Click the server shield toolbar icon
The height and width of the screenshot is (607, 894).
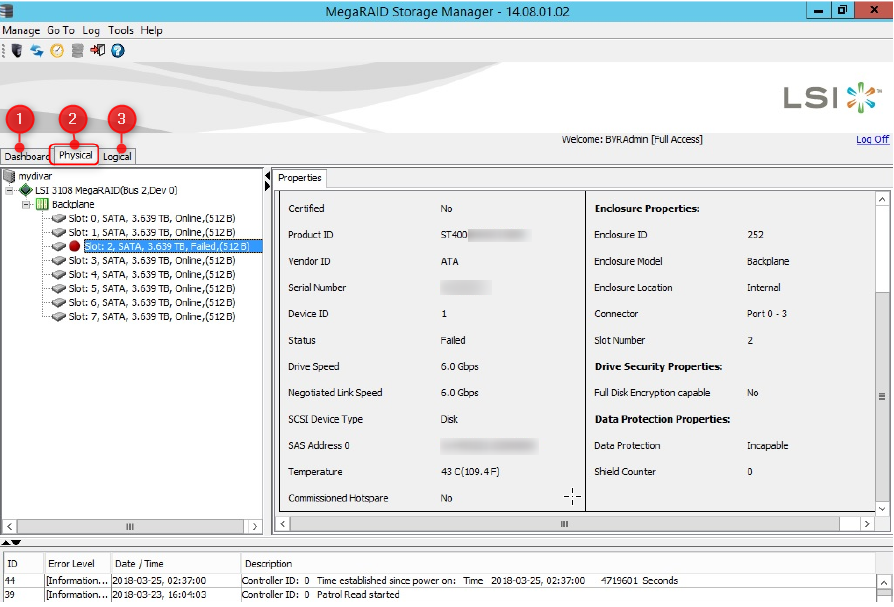tap(16, 50)
